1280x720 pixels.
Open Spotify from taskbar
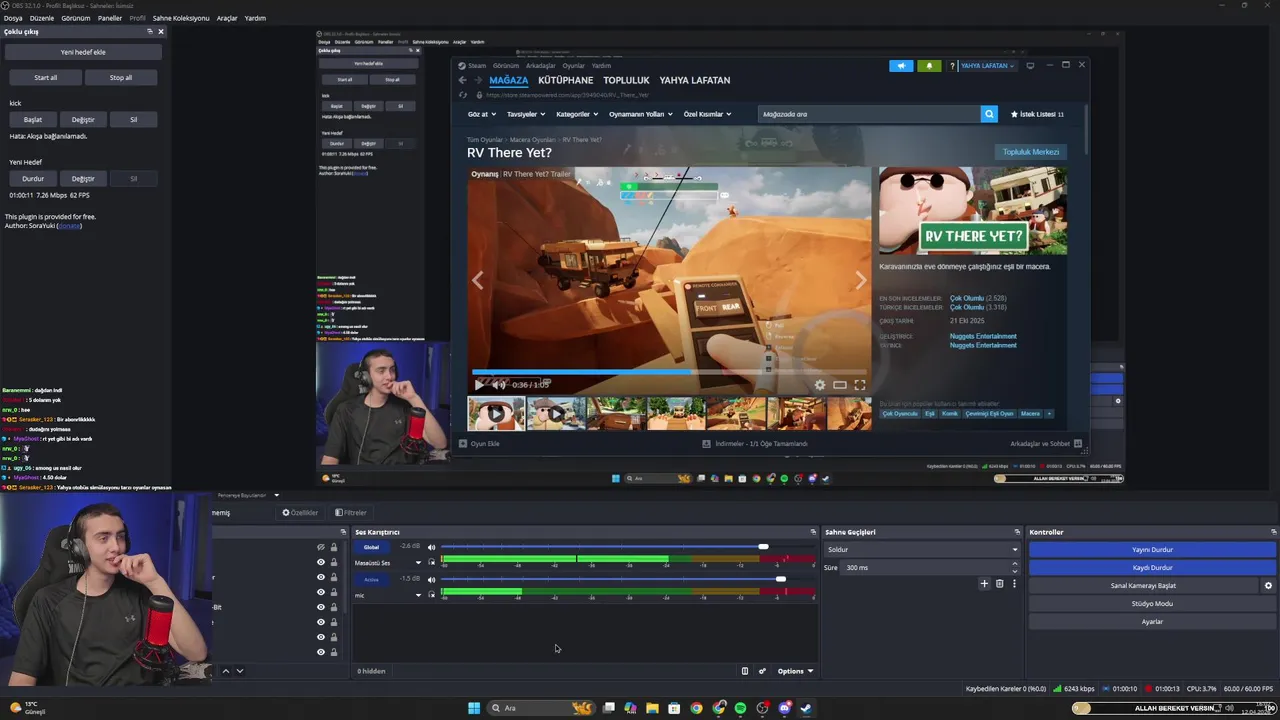740,708
